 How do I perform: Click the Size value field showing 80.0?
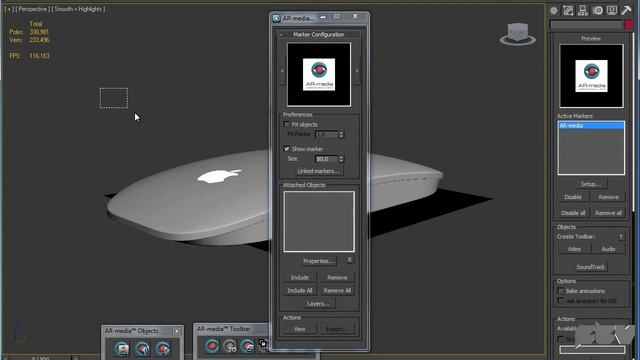tap(327, 159)
